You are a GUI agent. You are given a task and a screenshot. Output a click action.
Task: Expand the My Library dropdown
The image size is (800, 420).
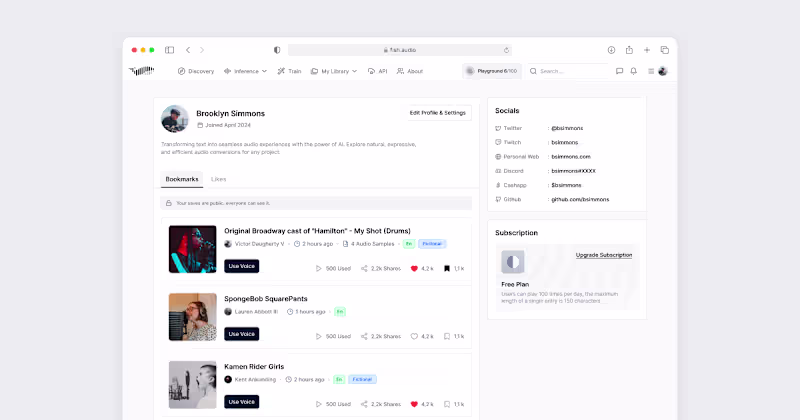[334, 71]
